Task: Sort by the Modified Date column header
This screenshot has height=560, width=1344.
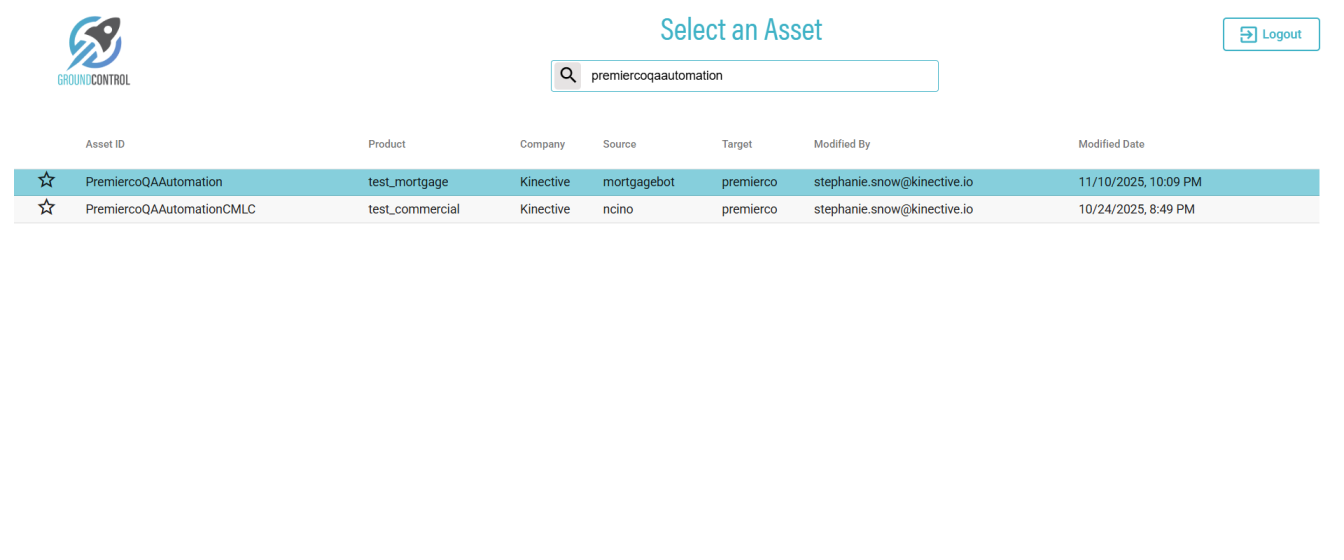Action: pyautogui.click(x=1111, y=144)
